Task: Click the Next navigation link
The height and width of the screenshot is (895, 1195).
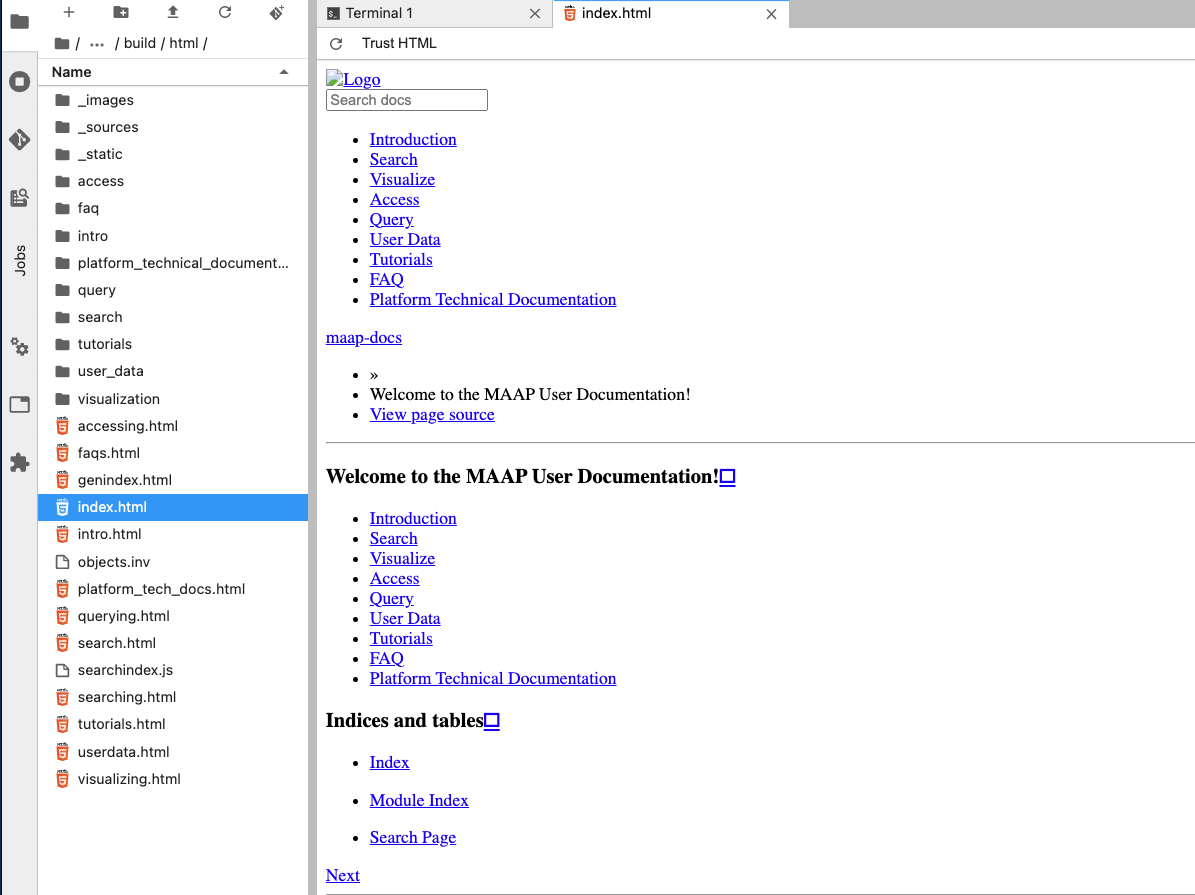Action: [342, 875]
